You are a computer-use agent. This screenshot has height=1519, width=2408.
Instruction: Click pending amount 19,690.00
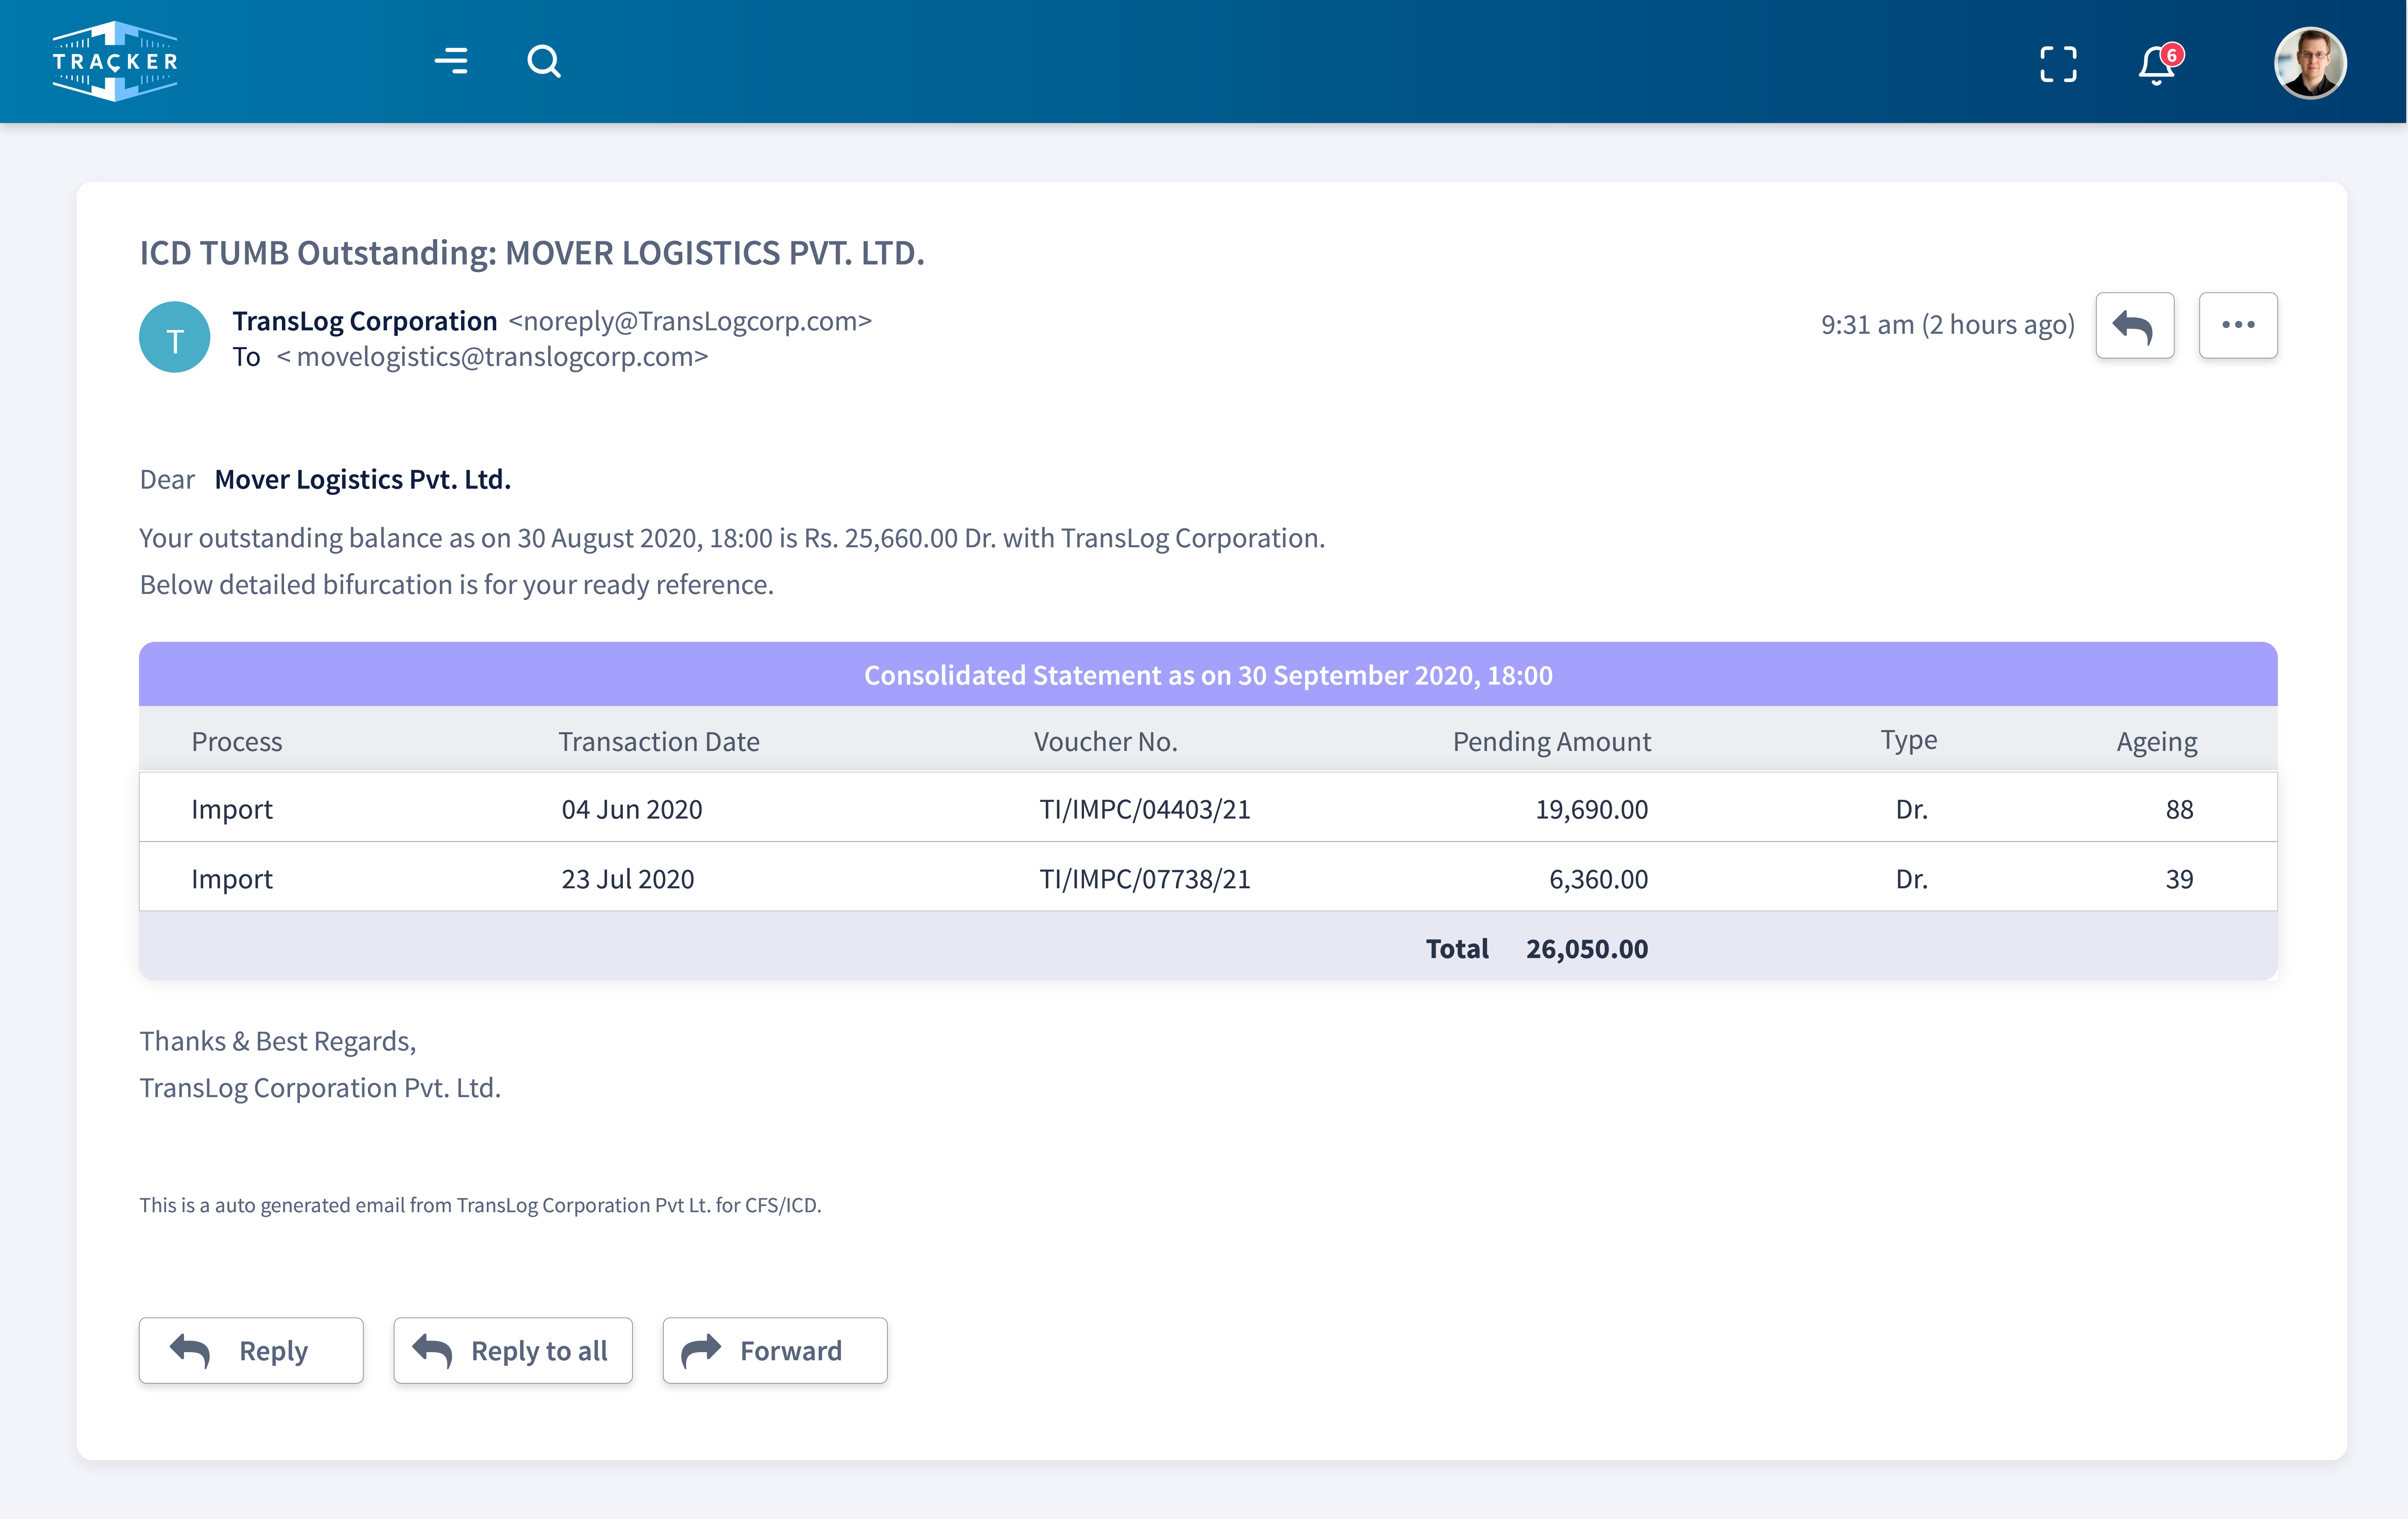pos(1592,809)
